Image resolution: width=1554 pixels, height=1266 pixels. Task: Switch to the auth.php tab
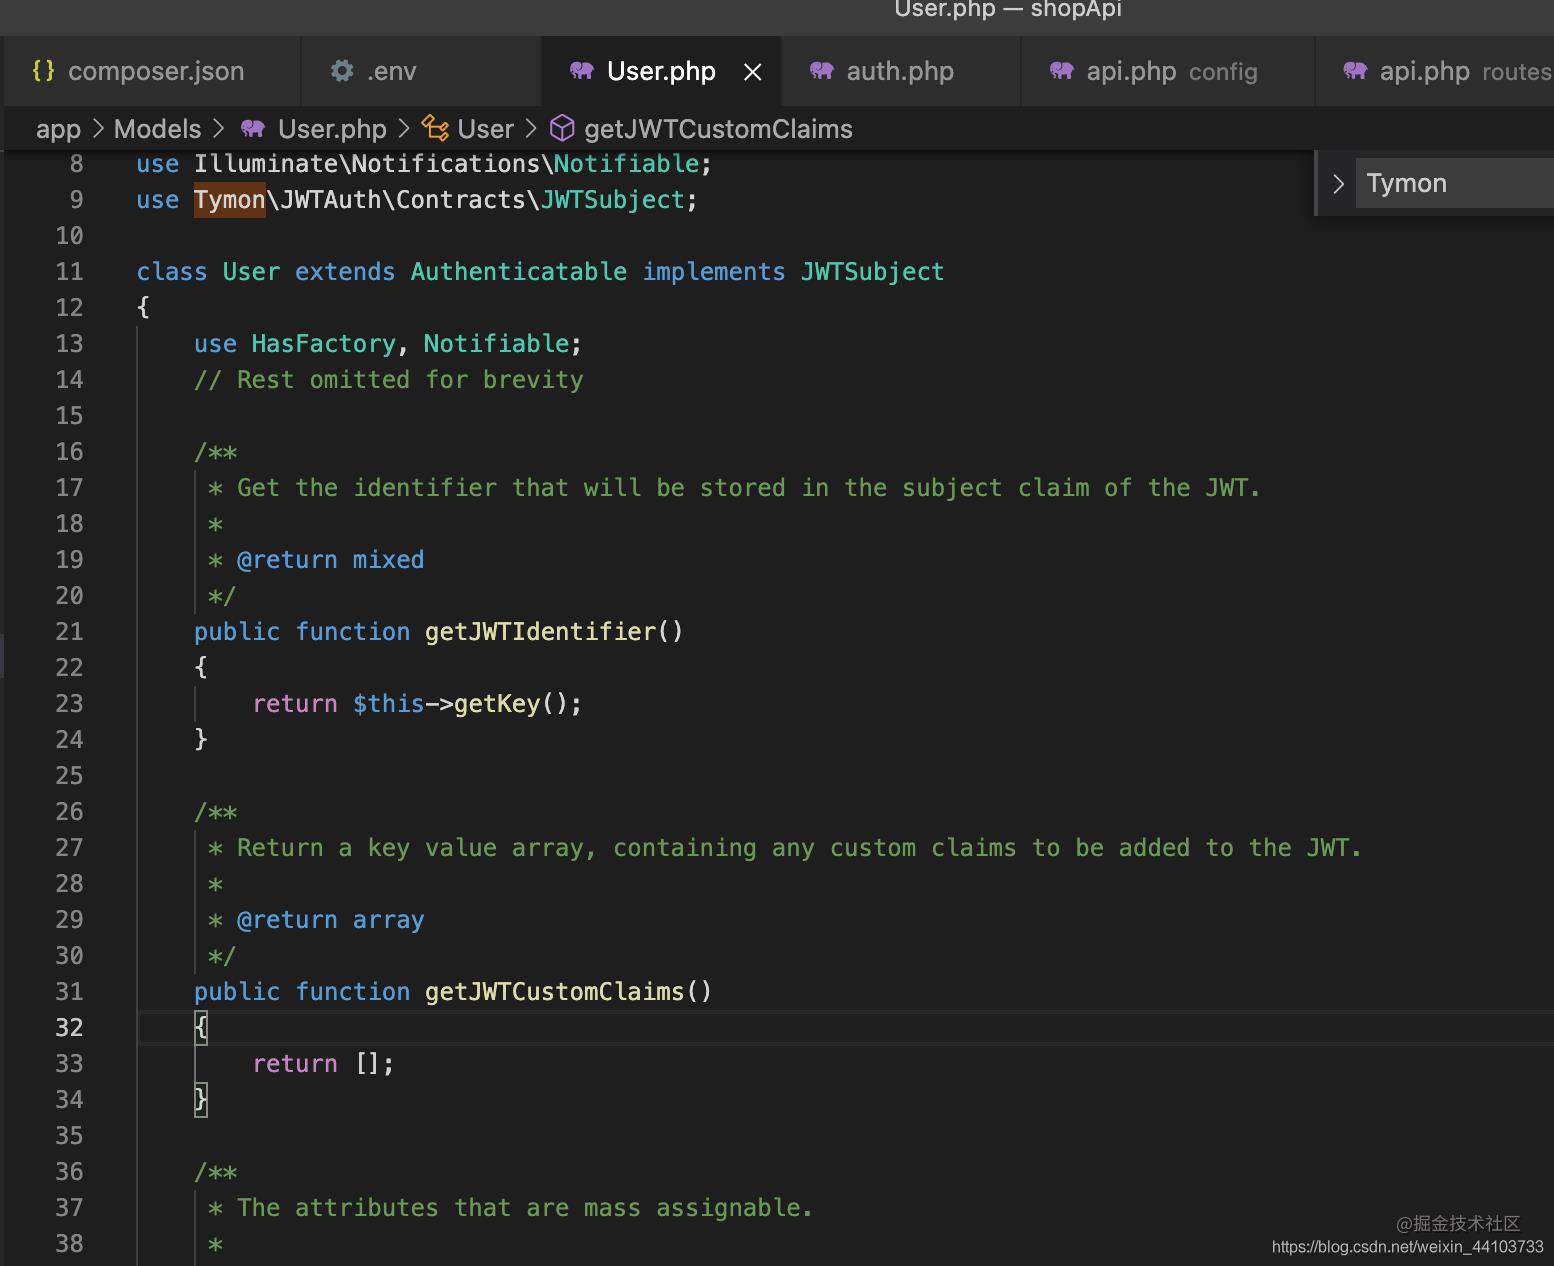click(x=900, y=71)
